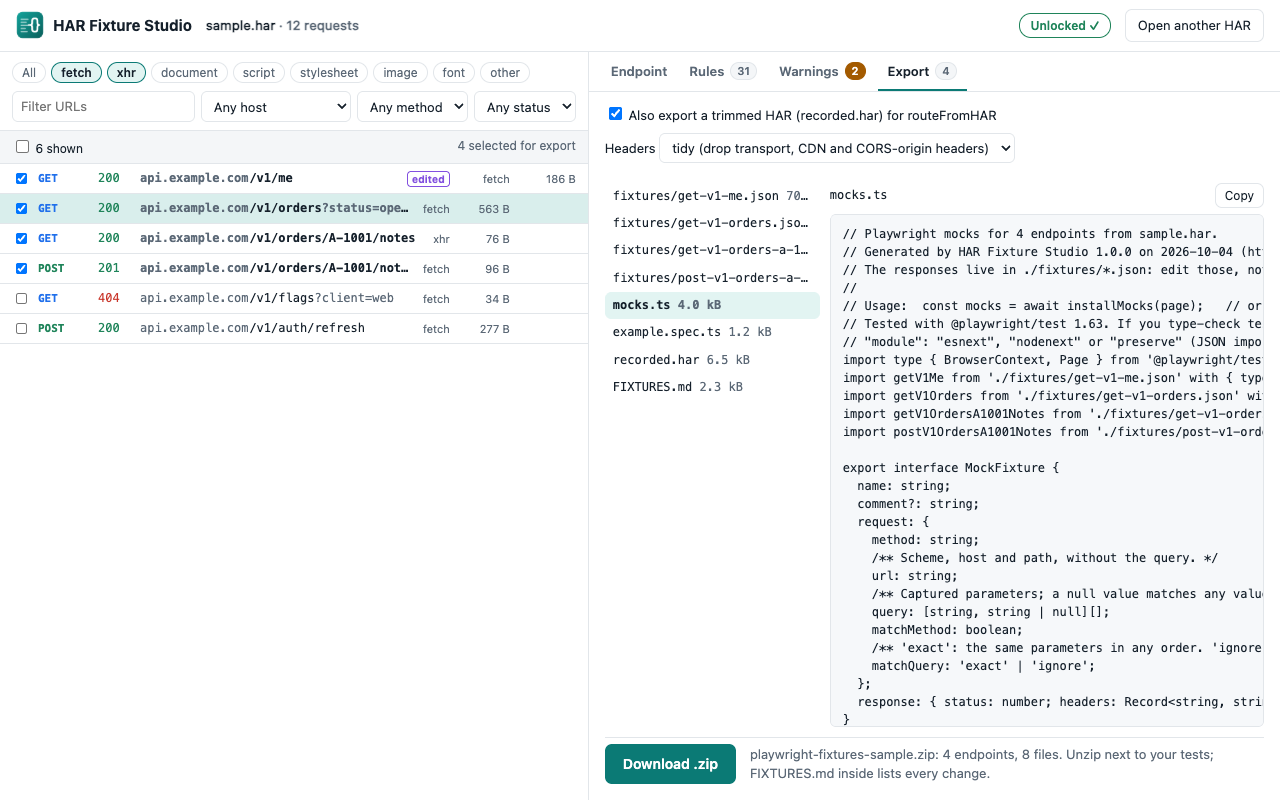The width and height of the screenshot is (1280, 800).
Task: Open the Any host dropdown
Action: pyautogui.click(x=276, y=107)
